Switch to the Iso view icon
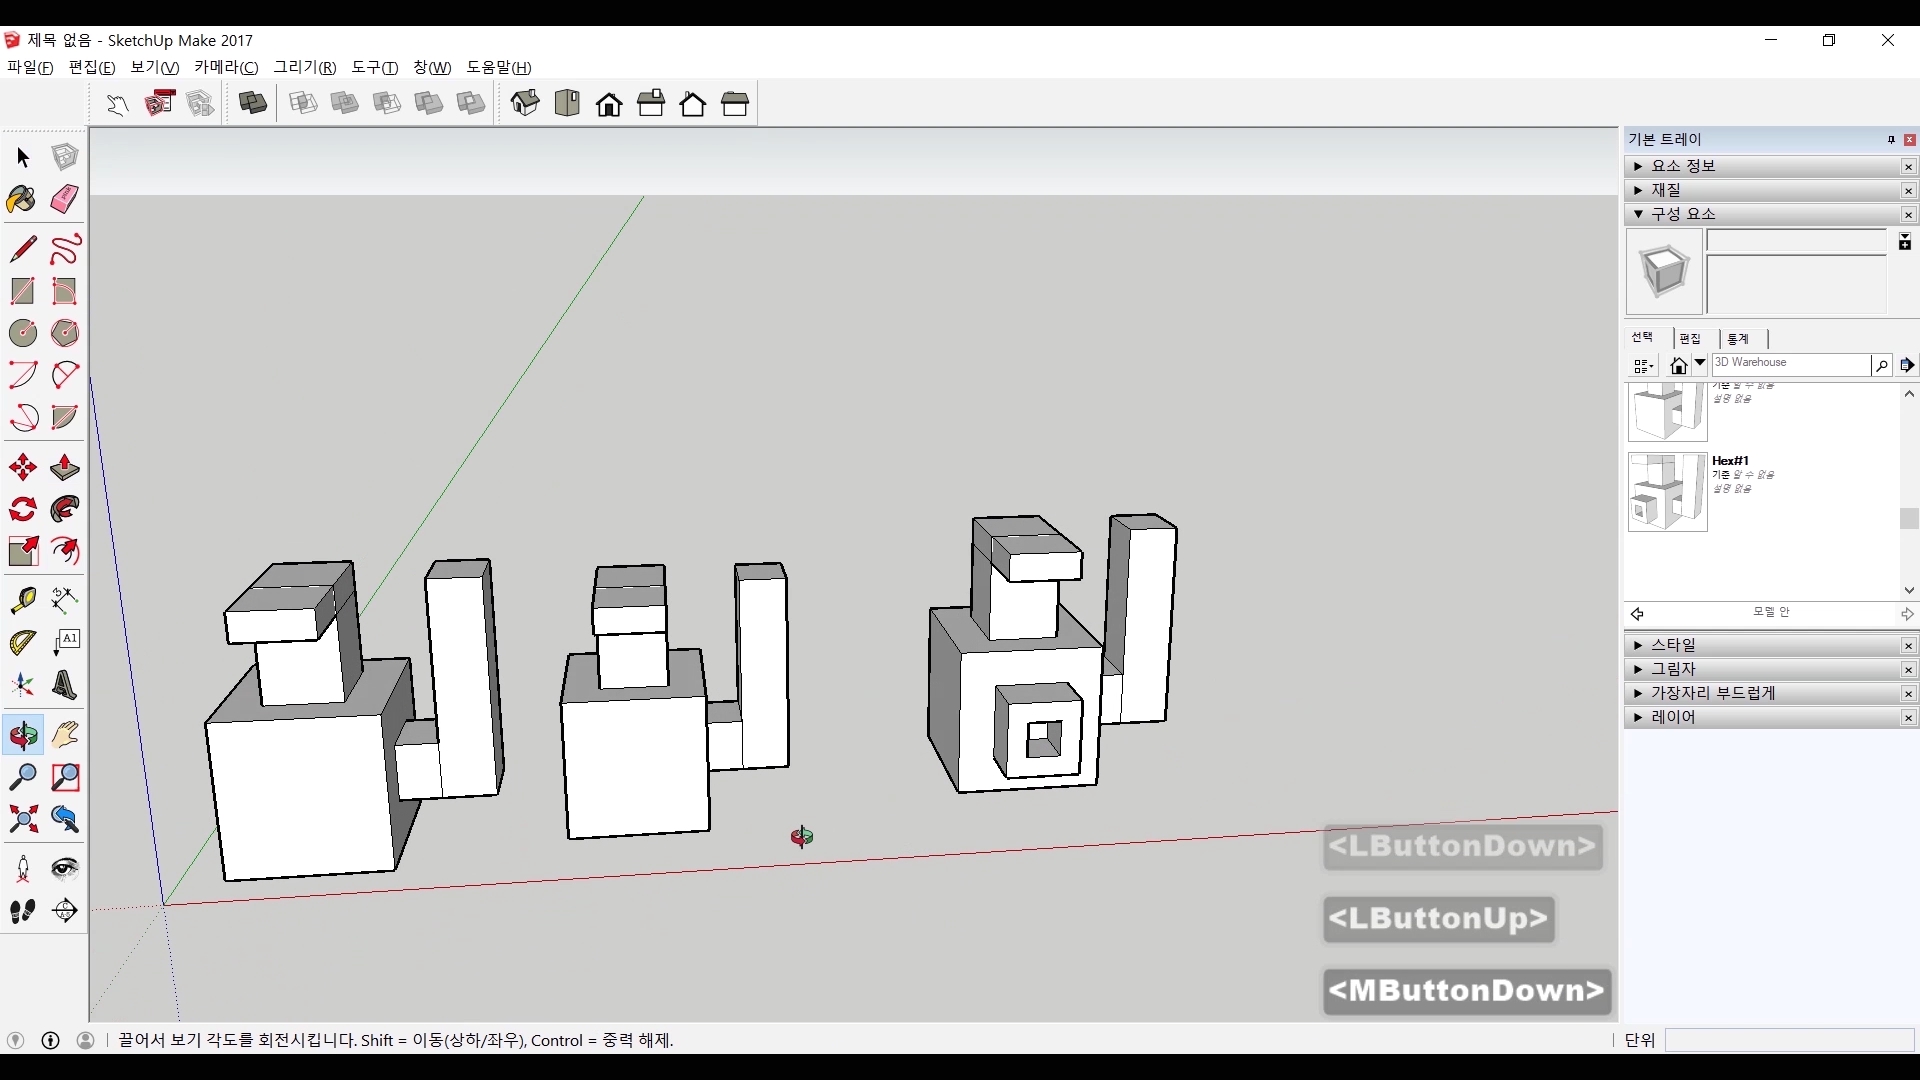The image size is (1920, 1080). click(x=525, y=104)
